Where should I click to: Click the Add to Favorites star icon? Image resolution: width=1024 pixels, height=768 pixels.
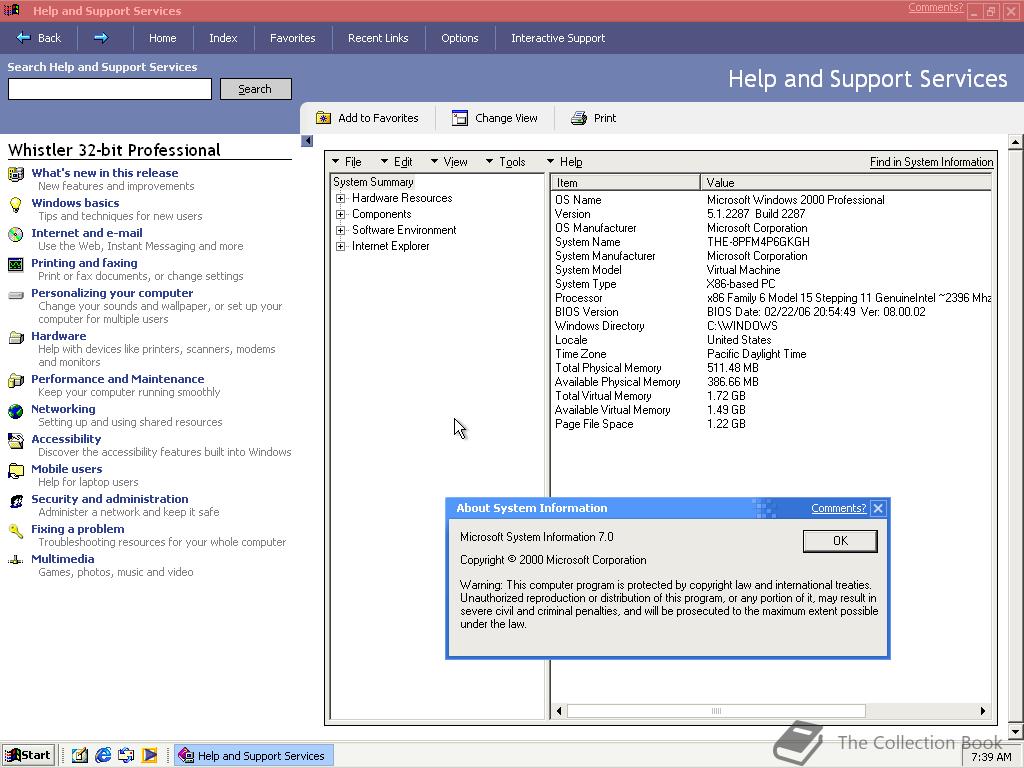tap(323, 118)
